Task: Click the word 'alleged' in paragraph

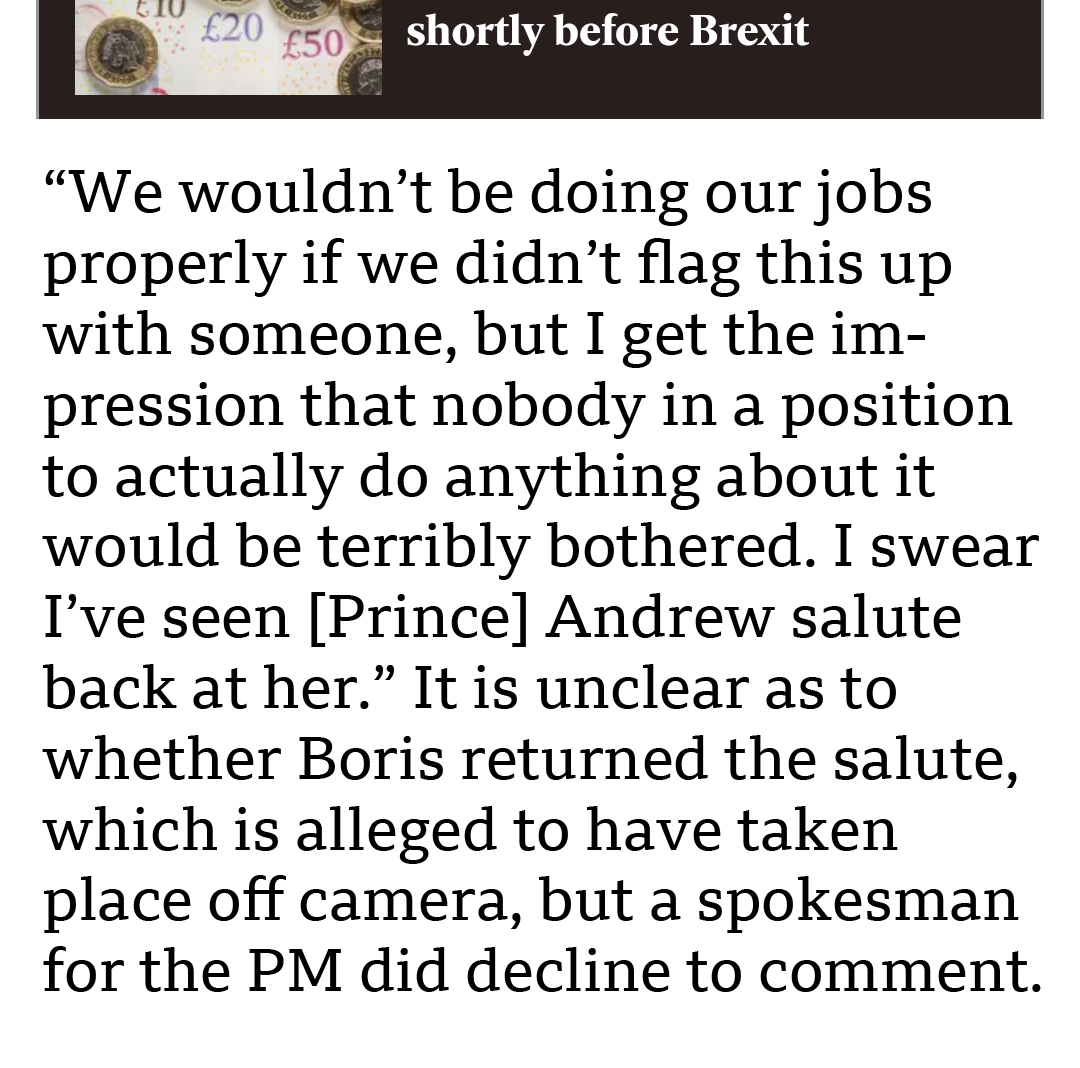Action: (x=396, y=831)
